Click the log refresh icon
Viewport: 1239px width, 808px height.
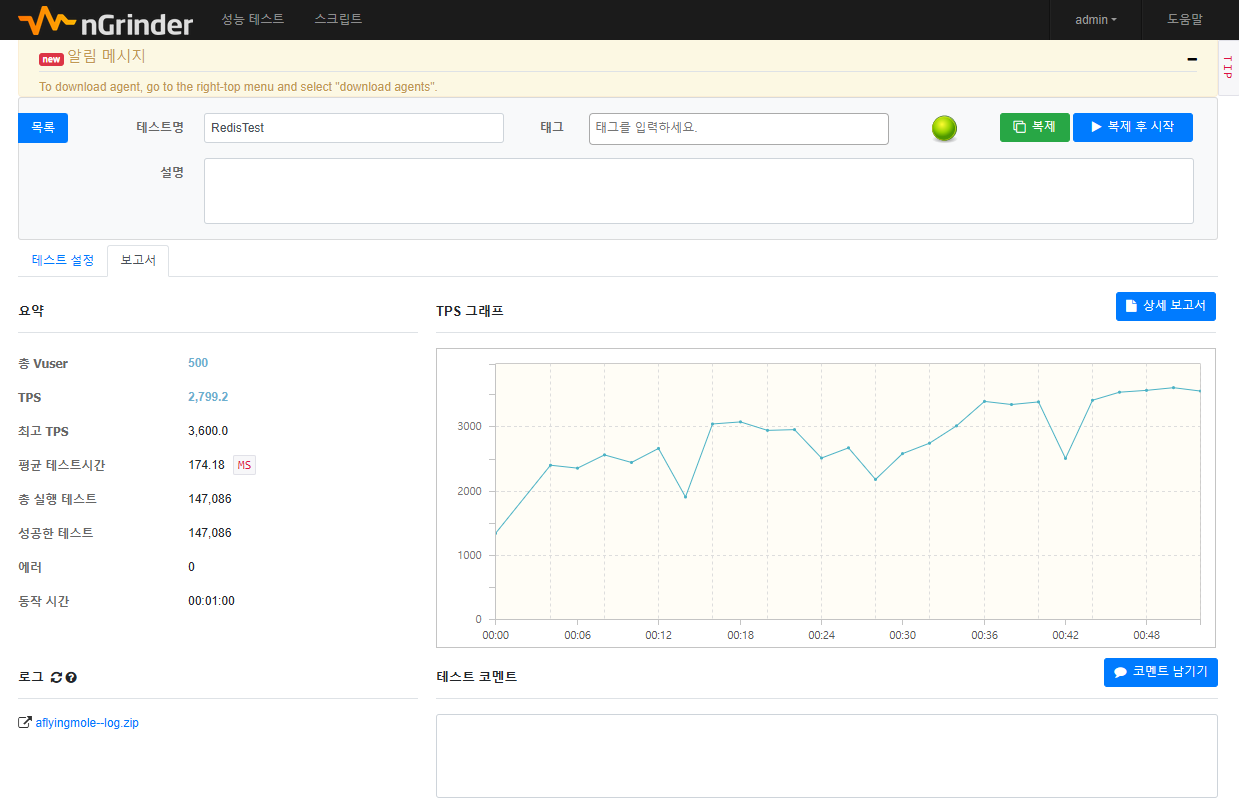[56, 677]
